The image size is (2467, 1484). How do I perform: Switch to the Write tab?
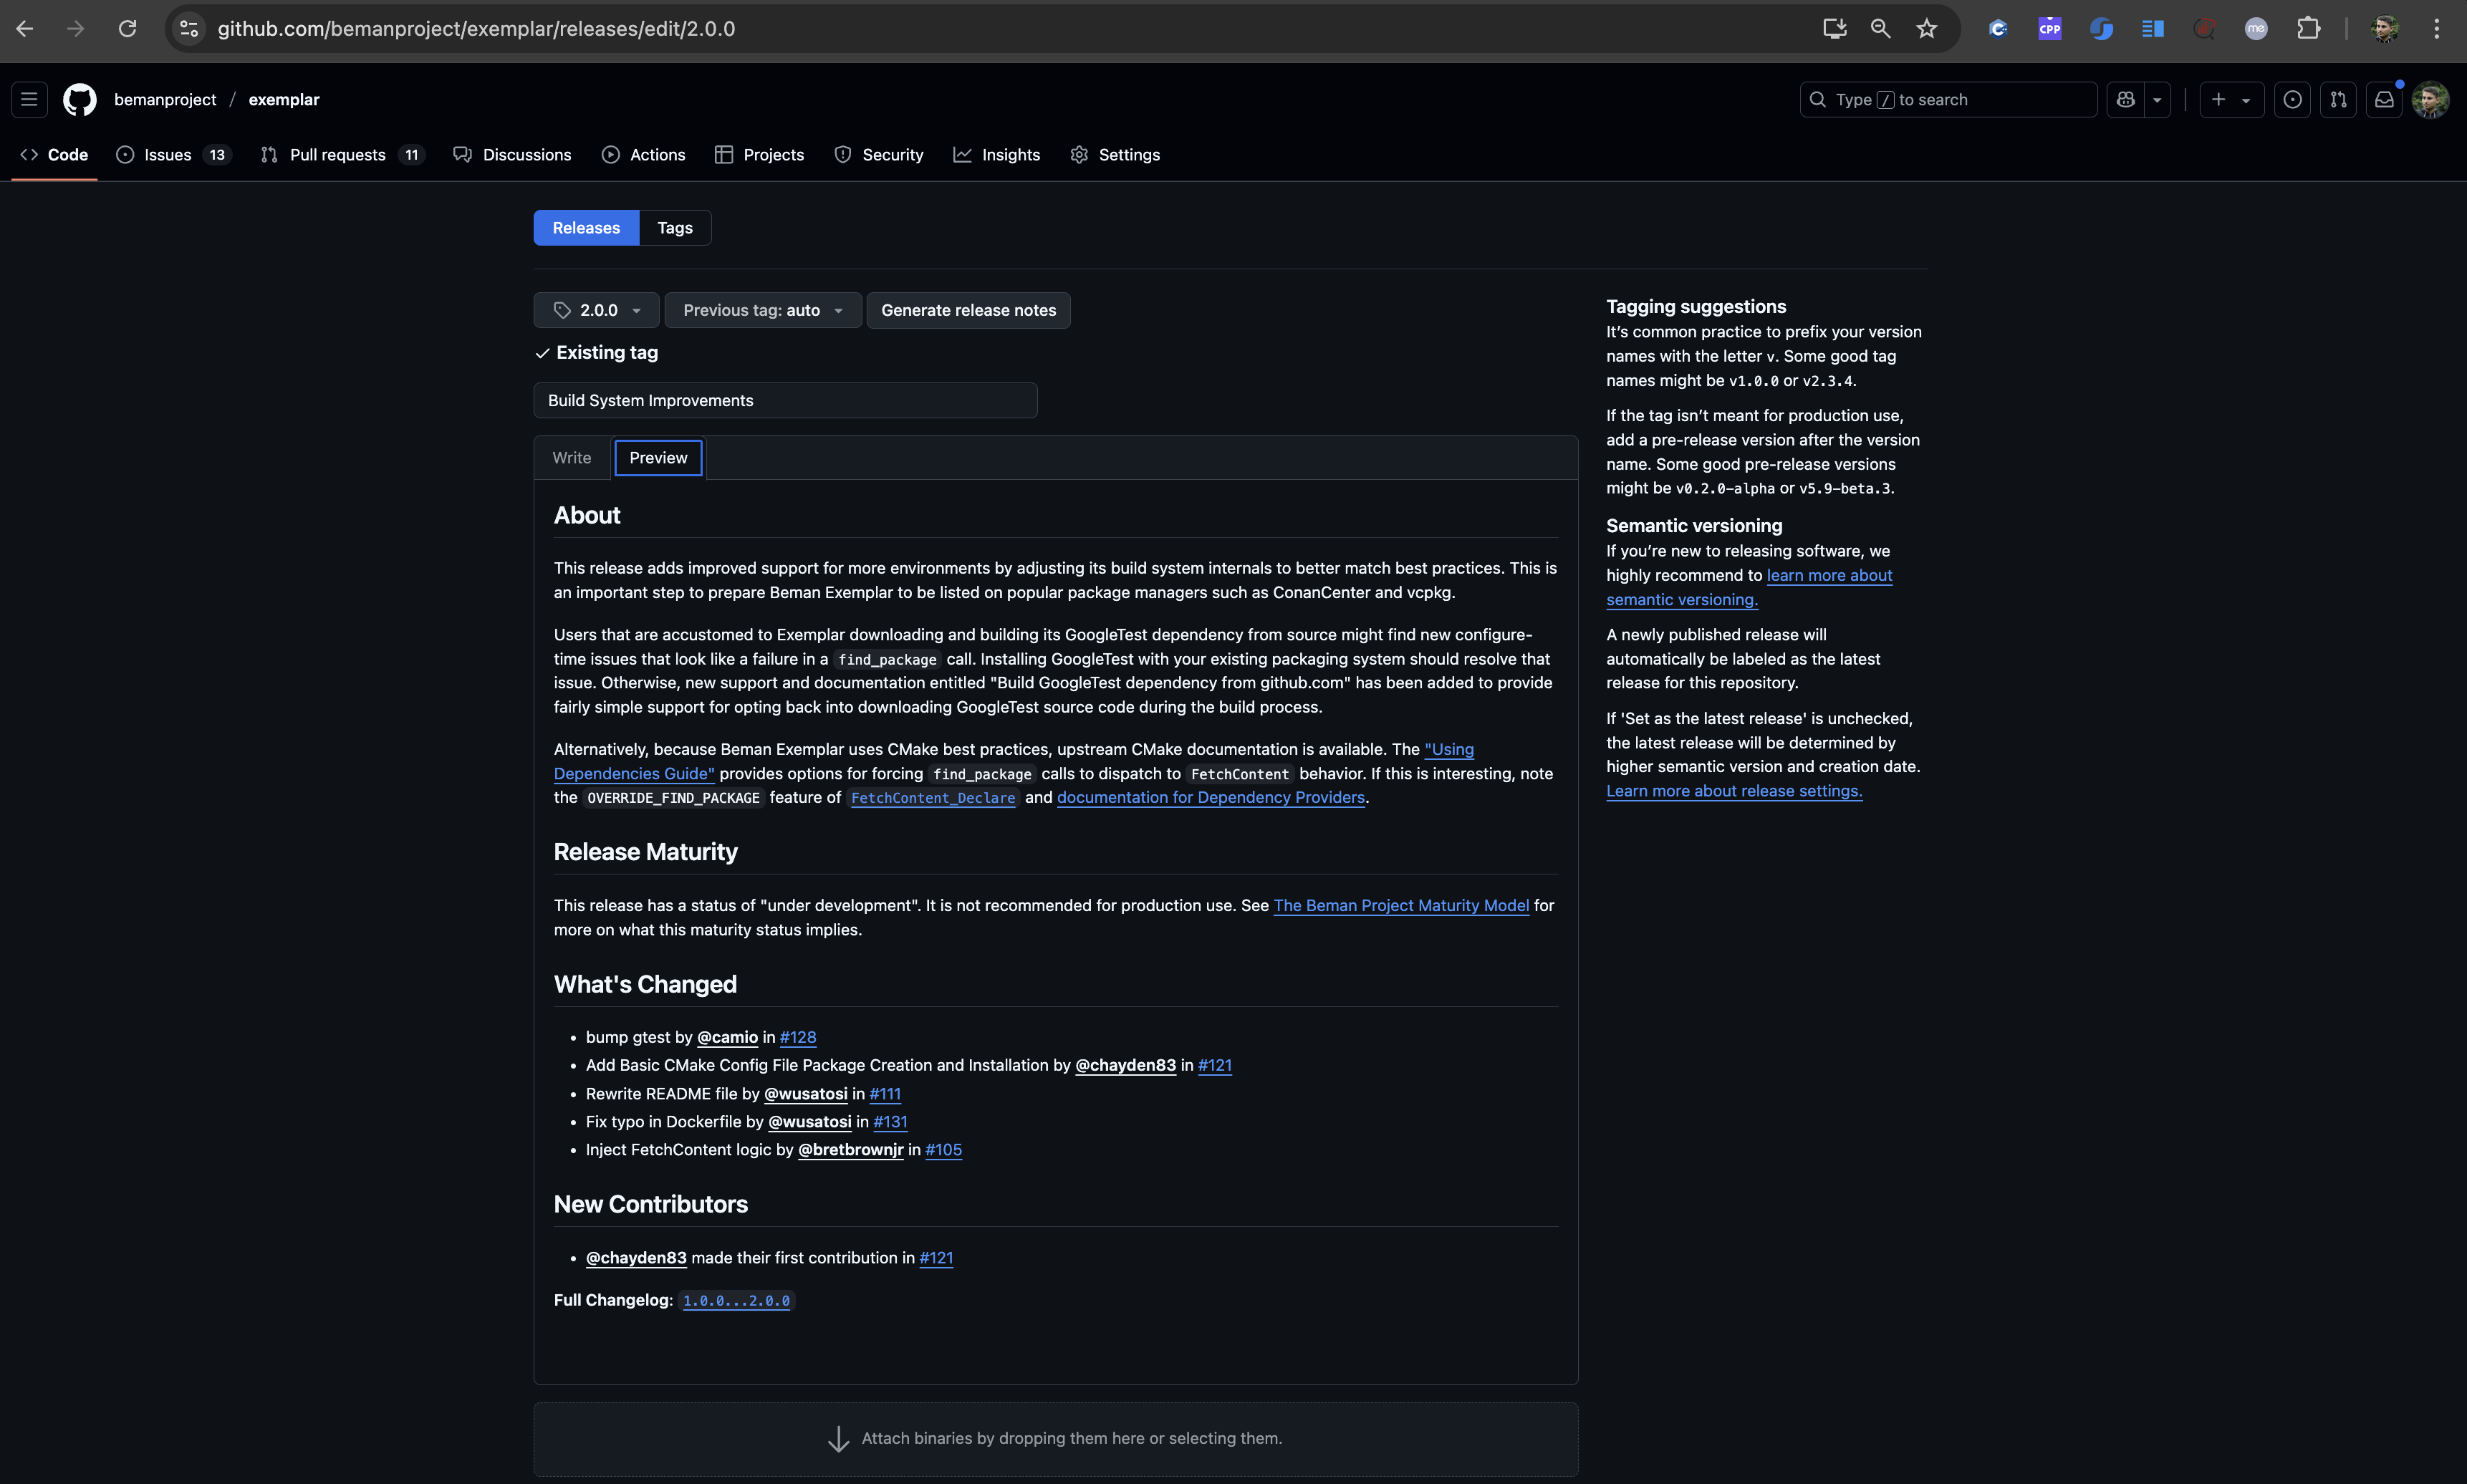[571, 458]
